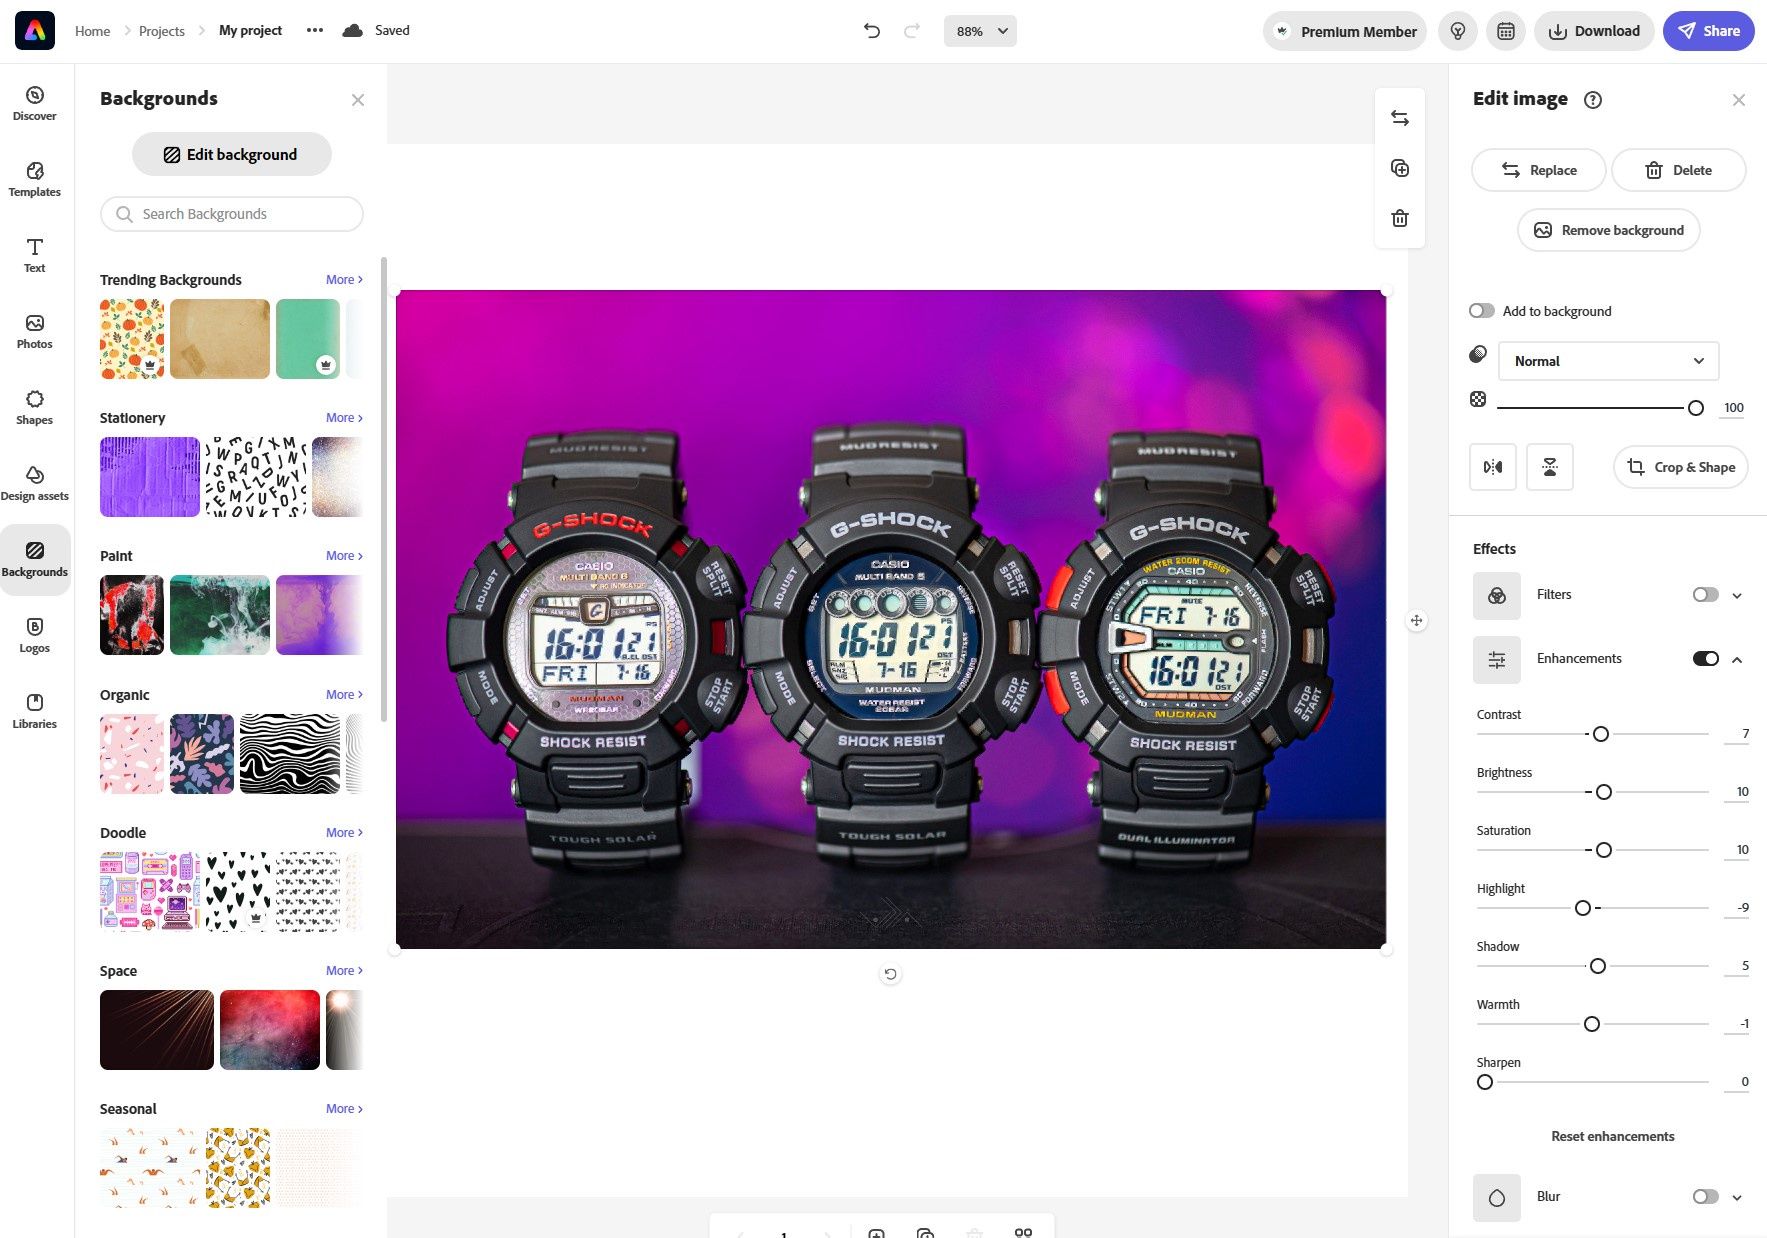Open the zoom level 88% dropdown

(980, 31)
